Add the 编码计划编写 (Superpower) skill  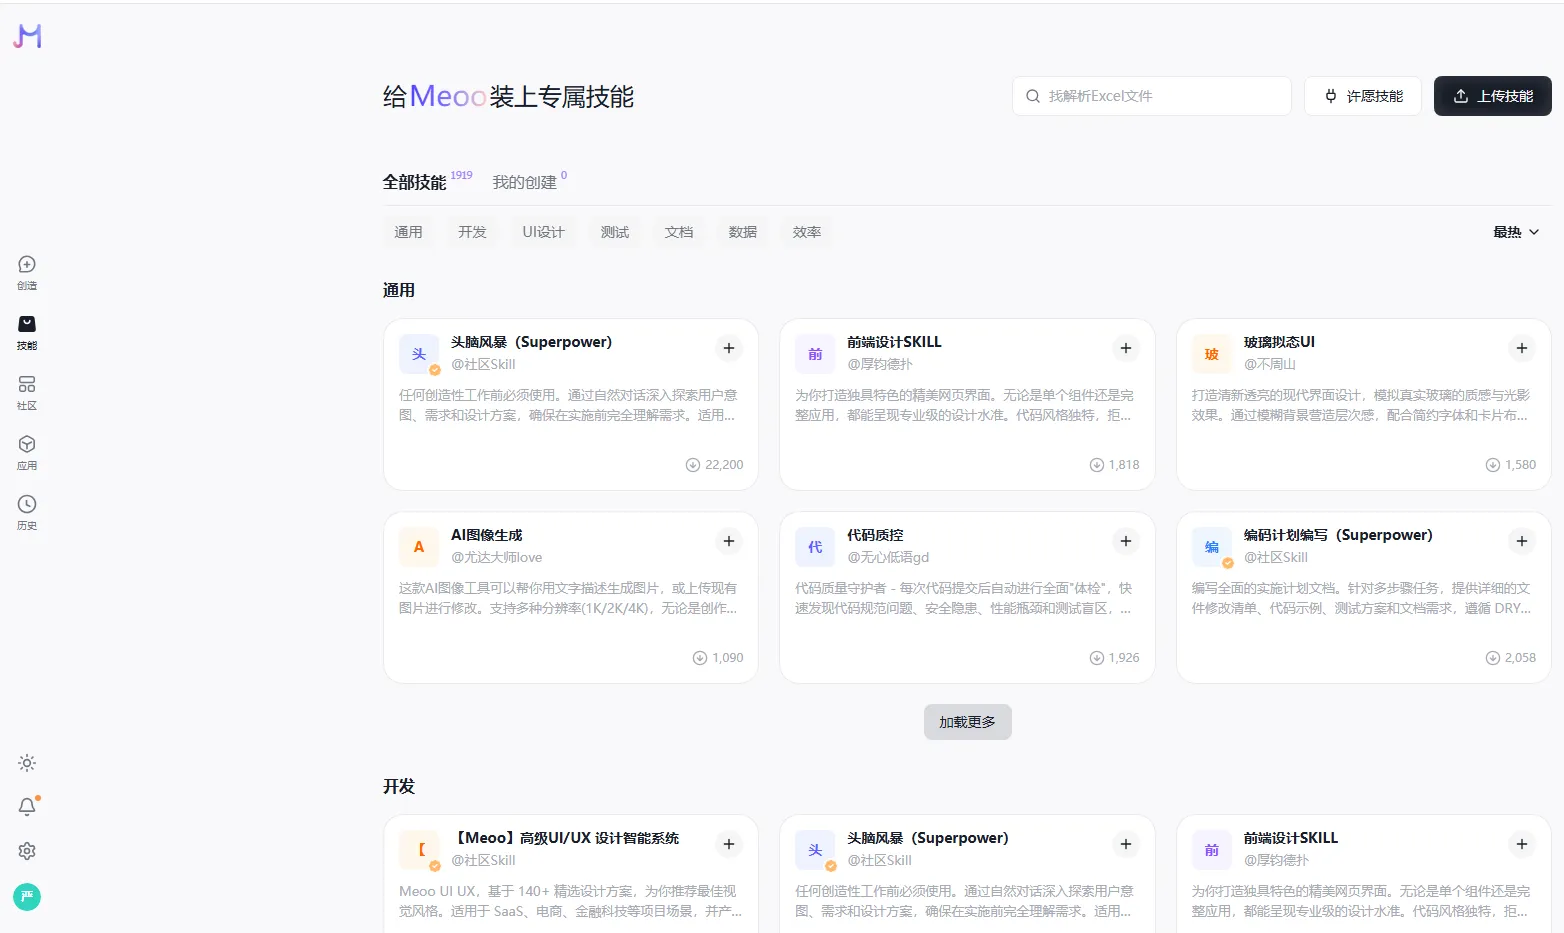[1522, 541]
